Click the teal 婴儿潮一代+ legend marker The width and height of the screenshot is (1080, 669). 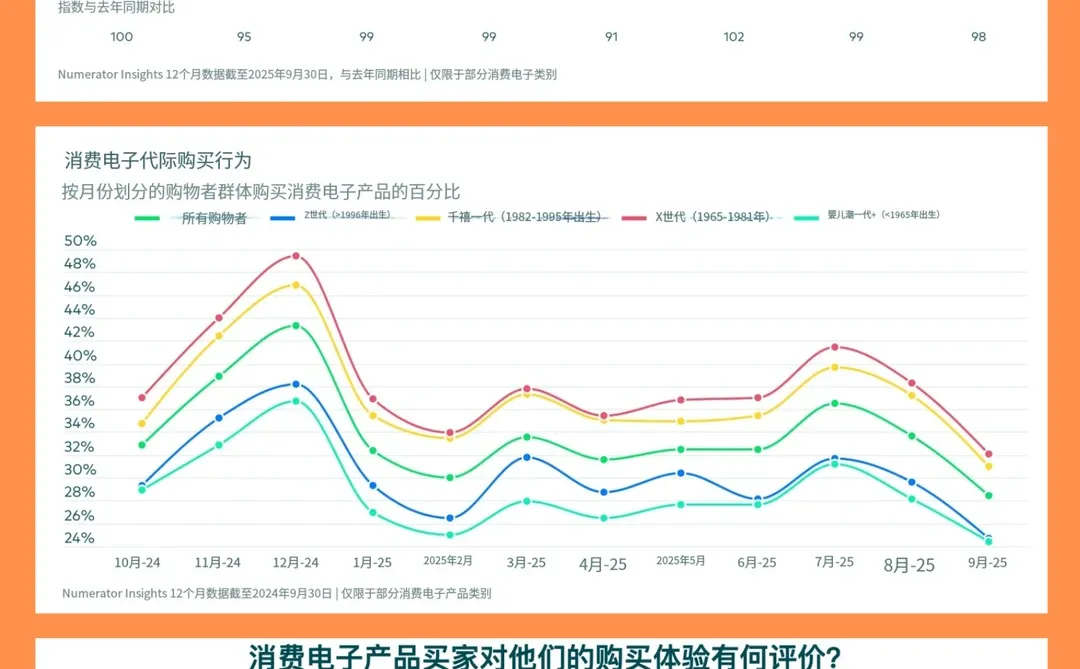point(808,215)
